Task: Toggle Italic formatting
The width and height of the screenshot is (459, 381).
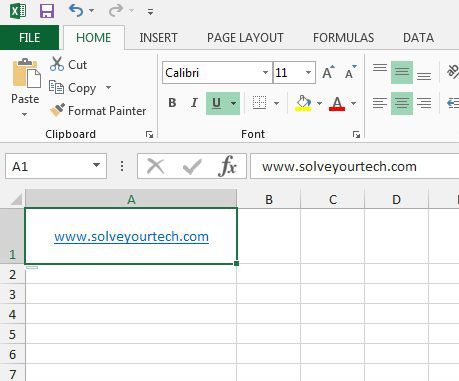Action: 194,103
